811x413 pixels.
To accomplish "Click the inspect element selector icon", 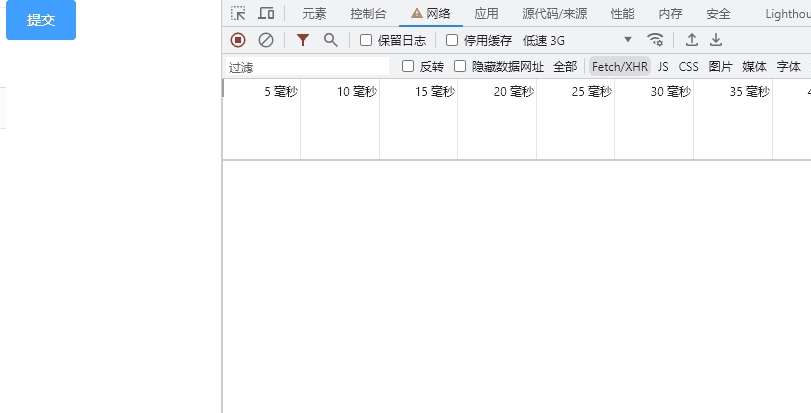I will 238,13.
